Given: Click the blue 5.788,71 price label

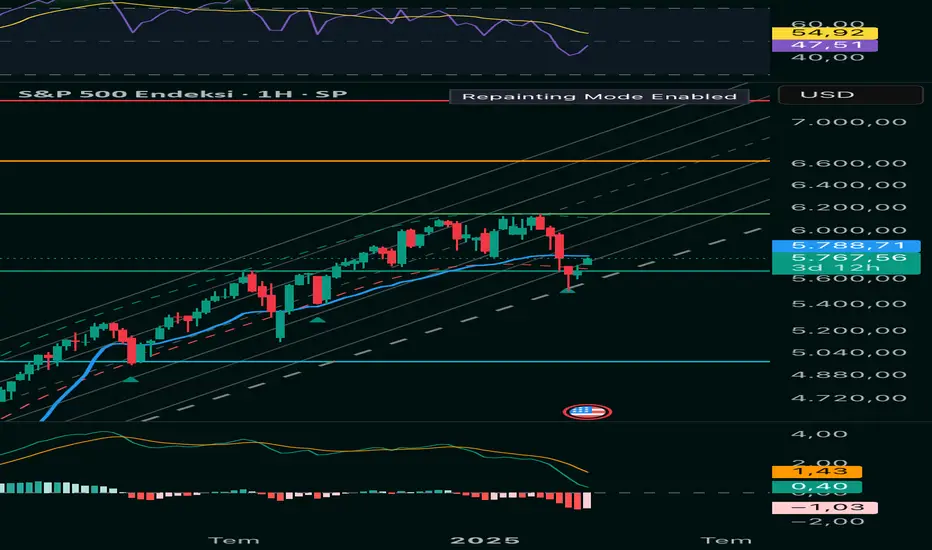Looking at the screenshot, I should pos(846,246).
